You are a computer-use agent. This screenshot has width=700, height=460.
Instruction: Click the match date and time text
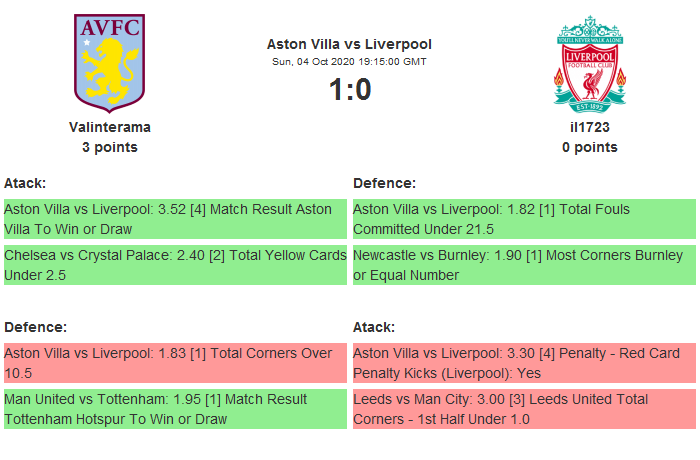coord(349,62)
